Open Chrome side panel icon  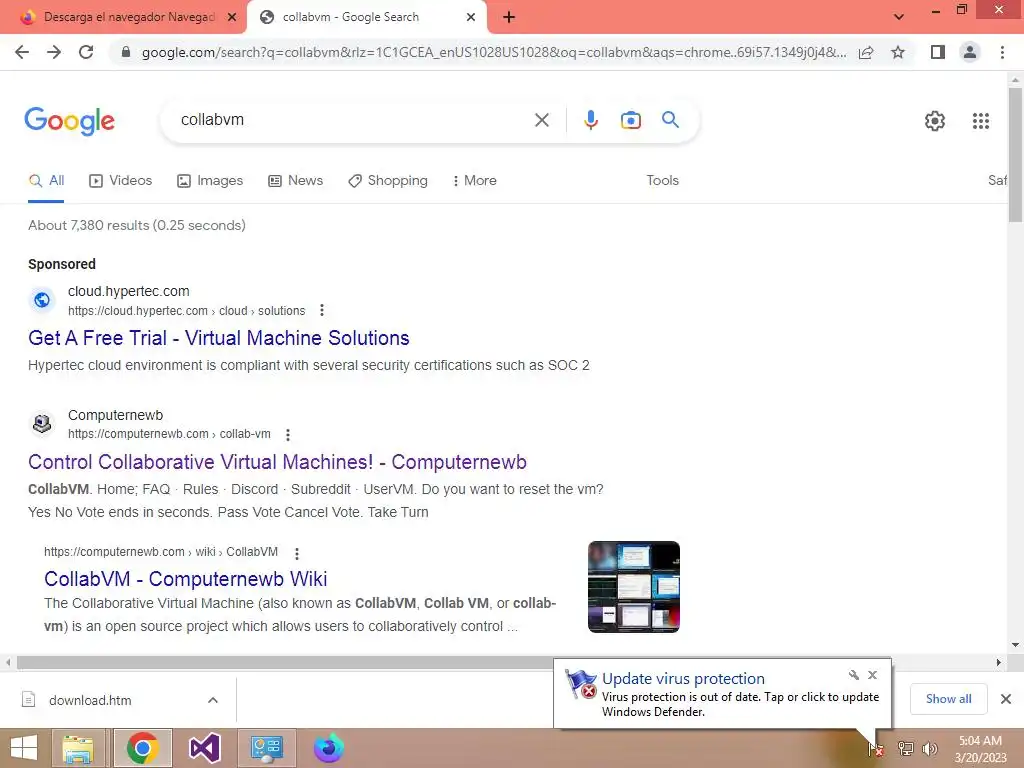pos(938,52)
